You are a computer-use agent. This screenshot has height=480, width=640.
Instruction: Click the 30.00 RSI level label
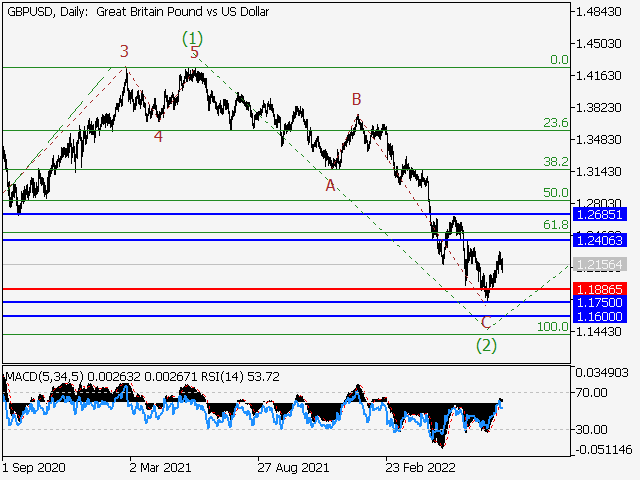tap(592, 429)
